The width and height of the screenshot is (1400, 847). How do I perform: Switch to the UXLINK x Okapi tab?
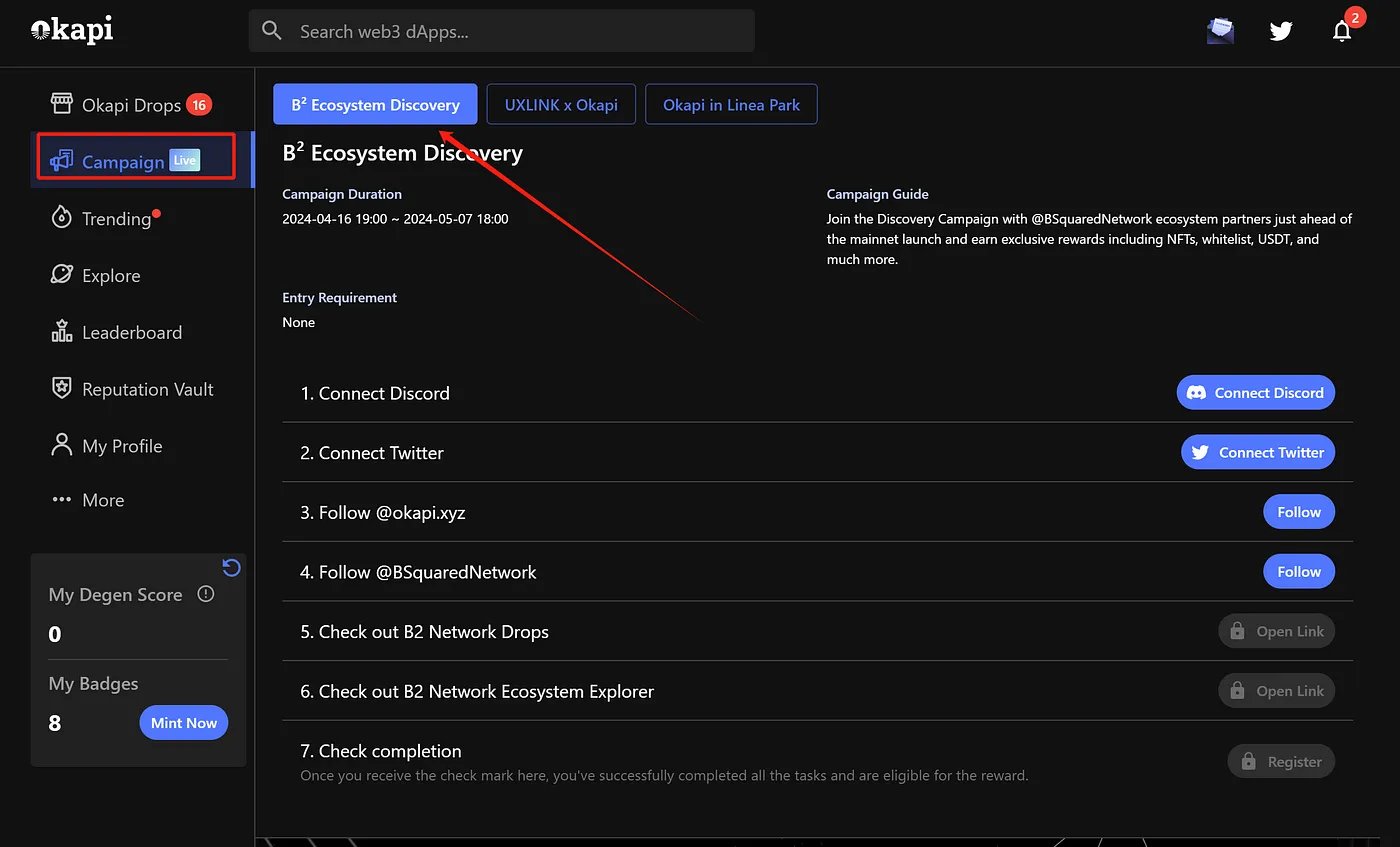tap(561, 104)
